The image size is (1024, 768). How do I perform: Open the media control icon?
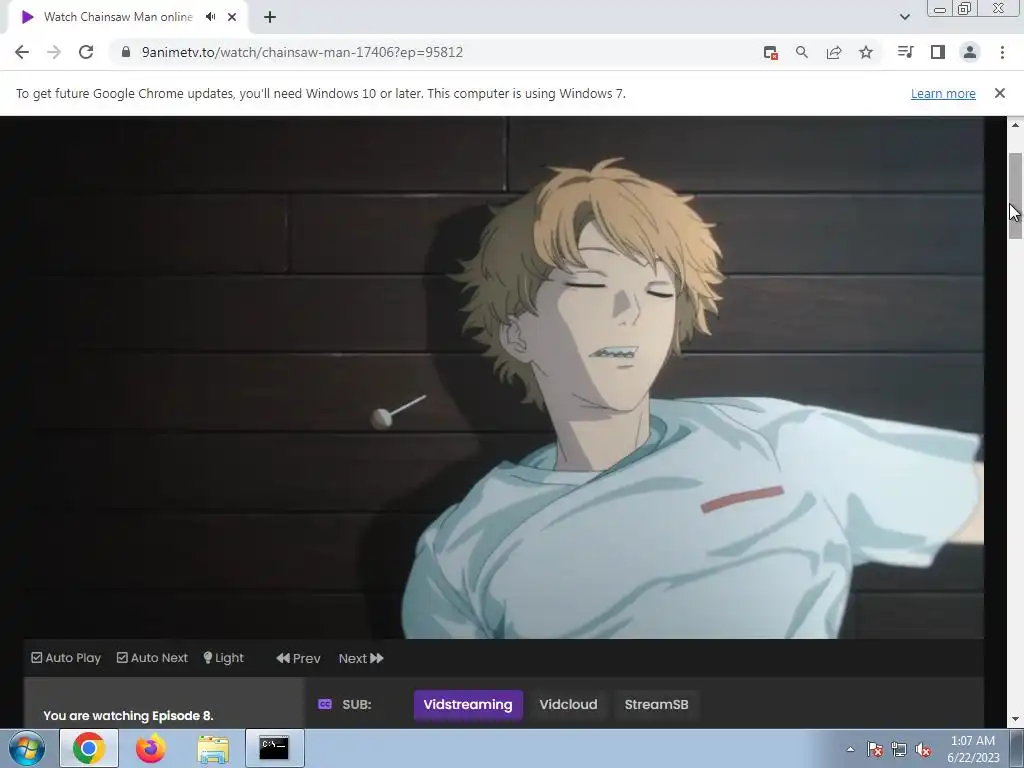[x=905, y=52]
